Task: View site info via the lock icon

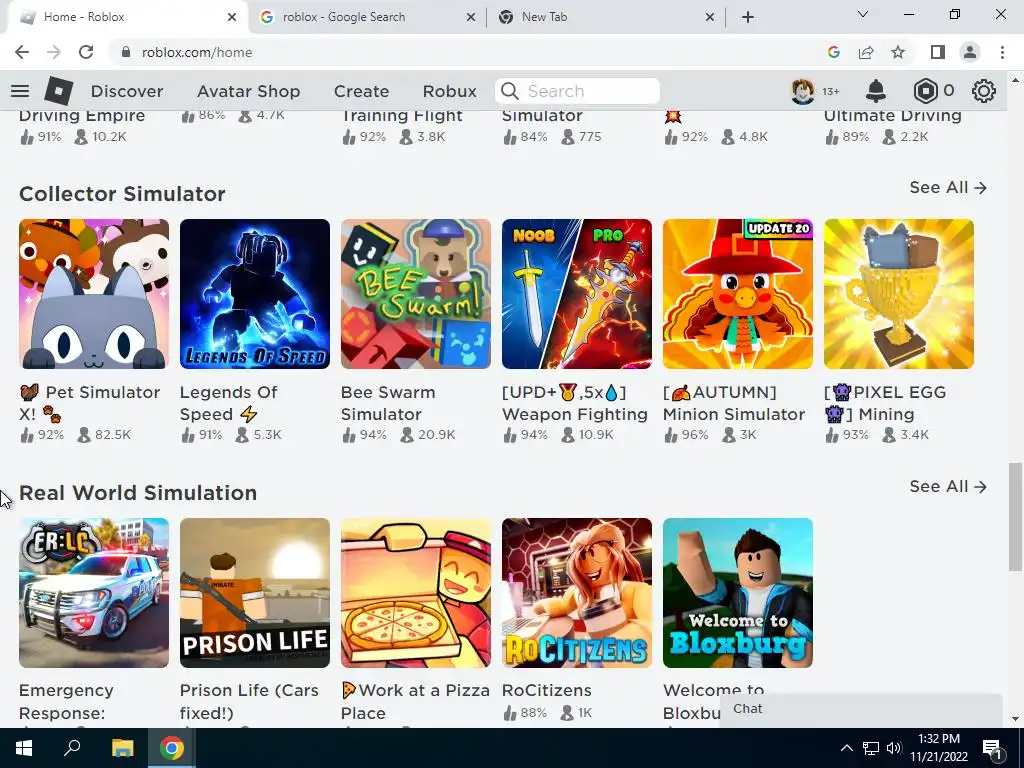Action: (126, 52)
